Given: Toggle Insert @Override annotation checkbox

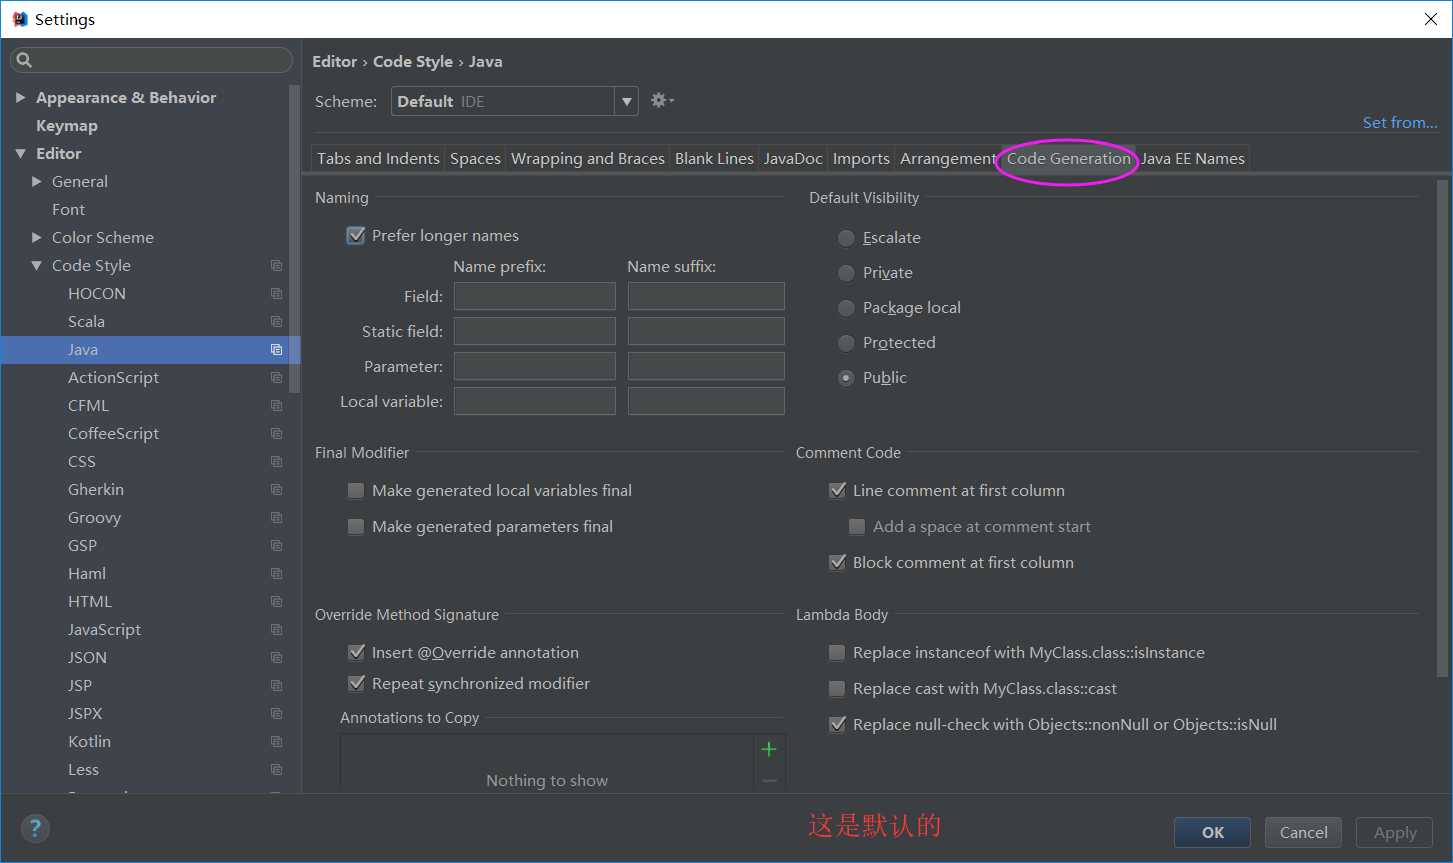Looking at the screenshot, I should [x=356, y=652].
